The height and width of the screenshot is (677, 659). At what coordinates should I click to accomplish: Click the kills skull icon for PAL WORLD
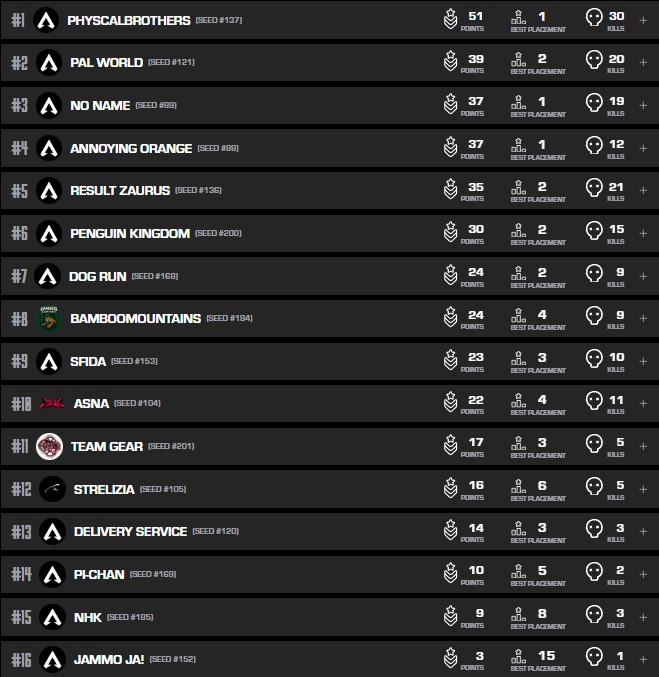[593, 62]
